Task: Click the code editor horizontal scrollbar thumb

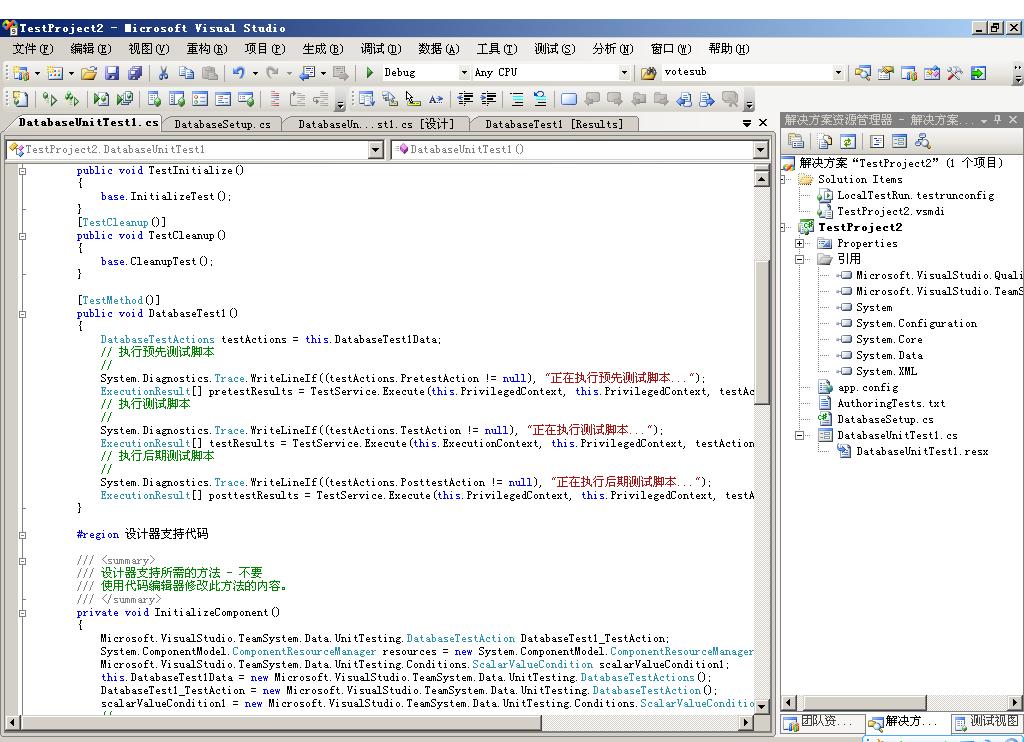Action: (281, 722)
